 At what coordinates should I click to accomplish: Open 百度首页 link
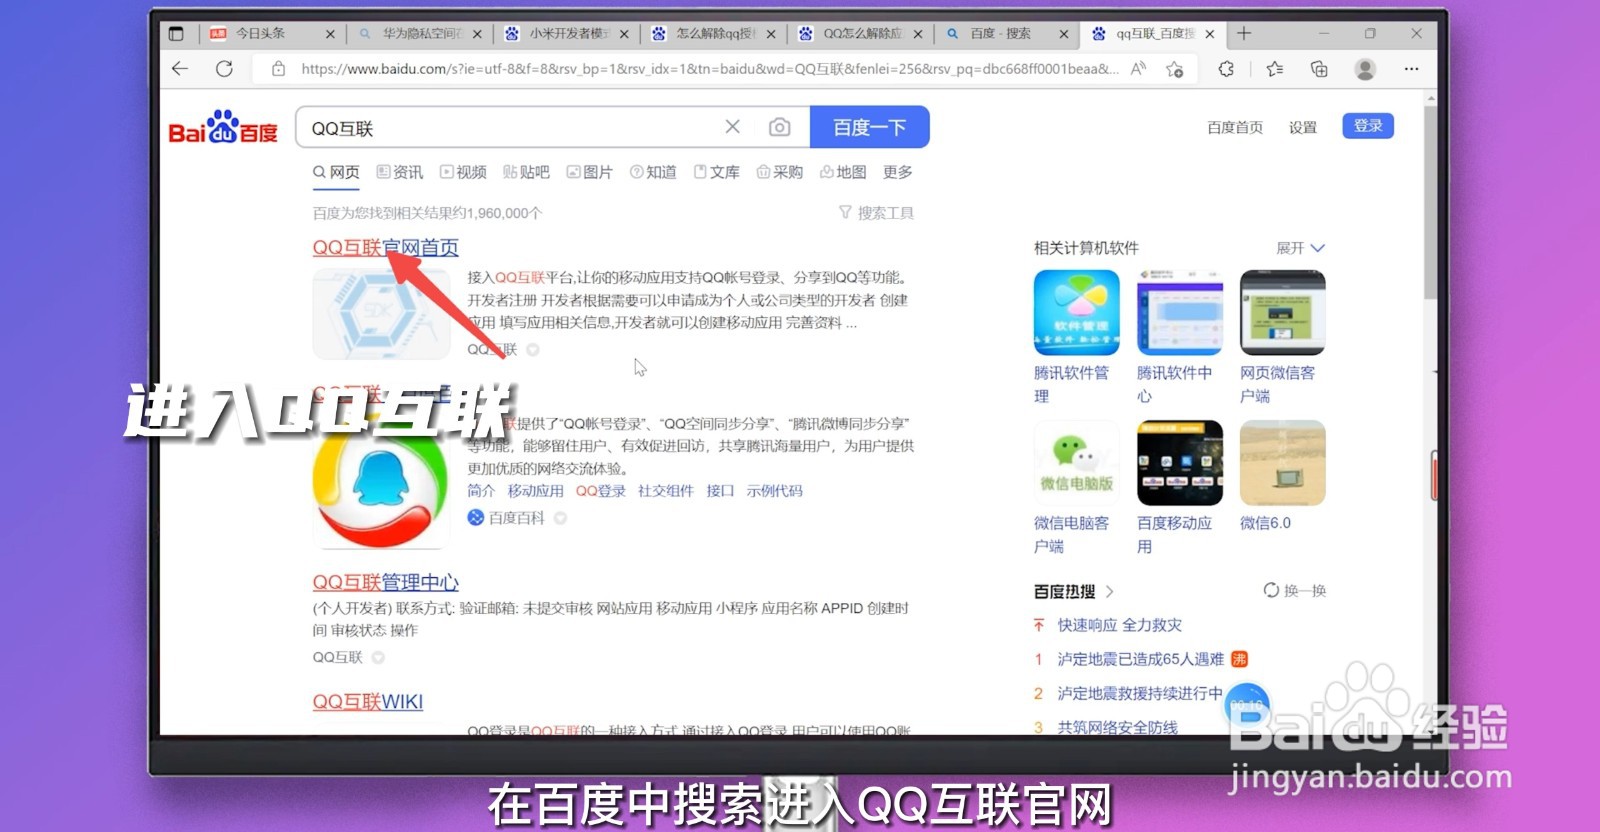pyautogui.click(x=1235, y=127)
